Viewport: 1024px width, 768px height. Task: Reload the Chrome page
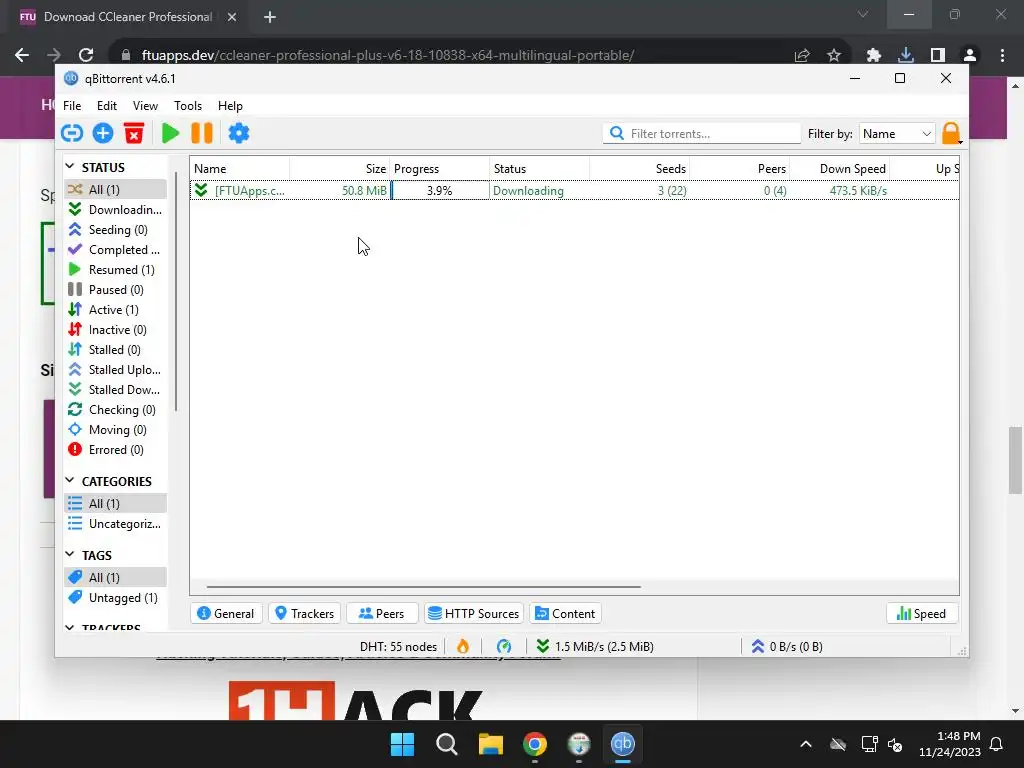[86, 55]
